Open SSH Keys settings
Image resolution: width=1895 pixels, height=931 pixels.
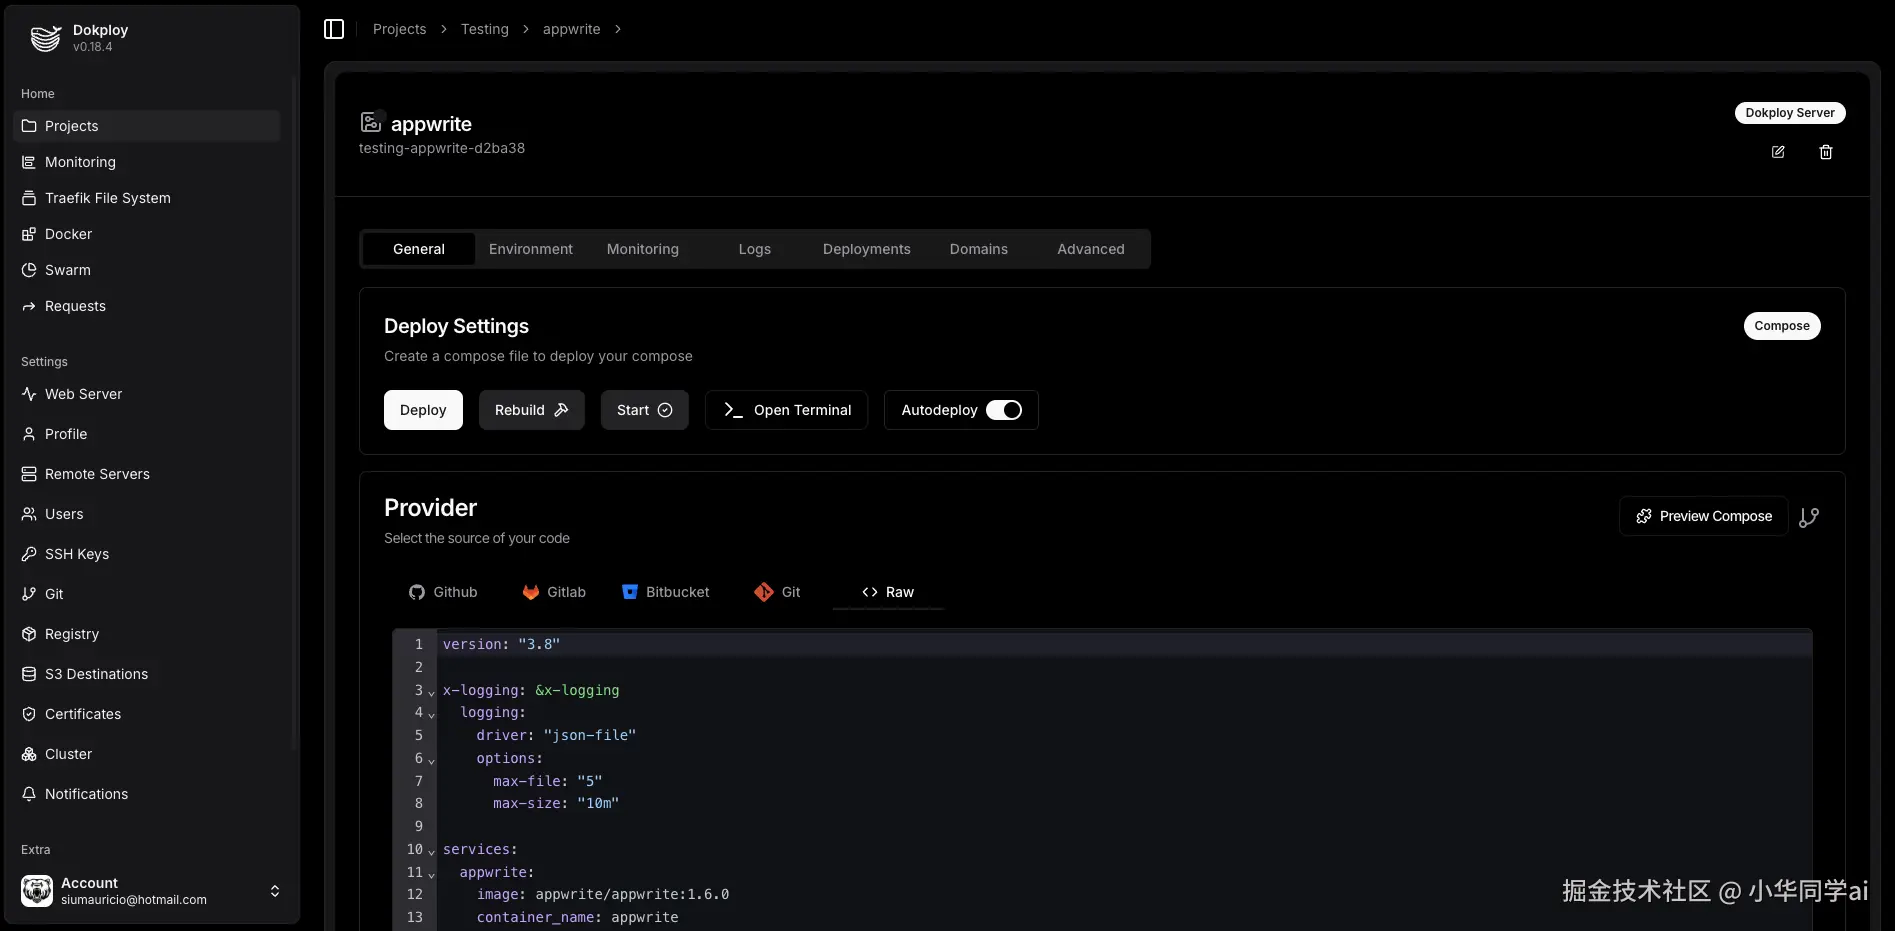pyautogui.click(x=147, y=554)
